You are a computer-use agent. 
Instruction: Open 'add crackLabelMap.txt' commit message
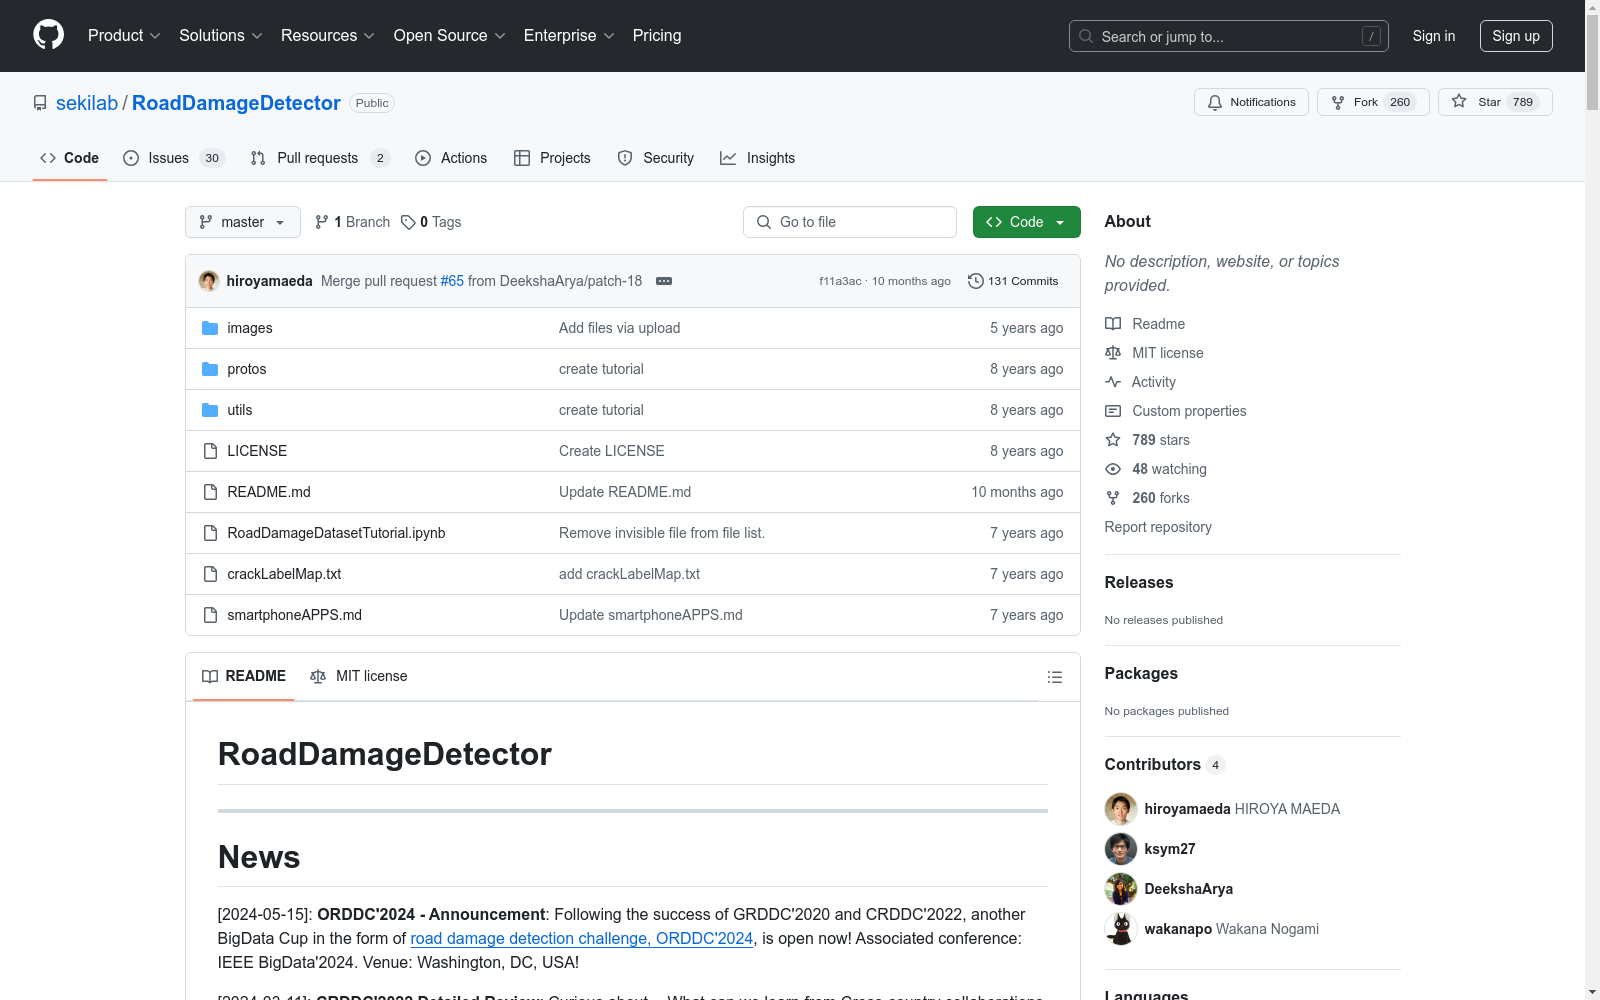click(629, 574)
